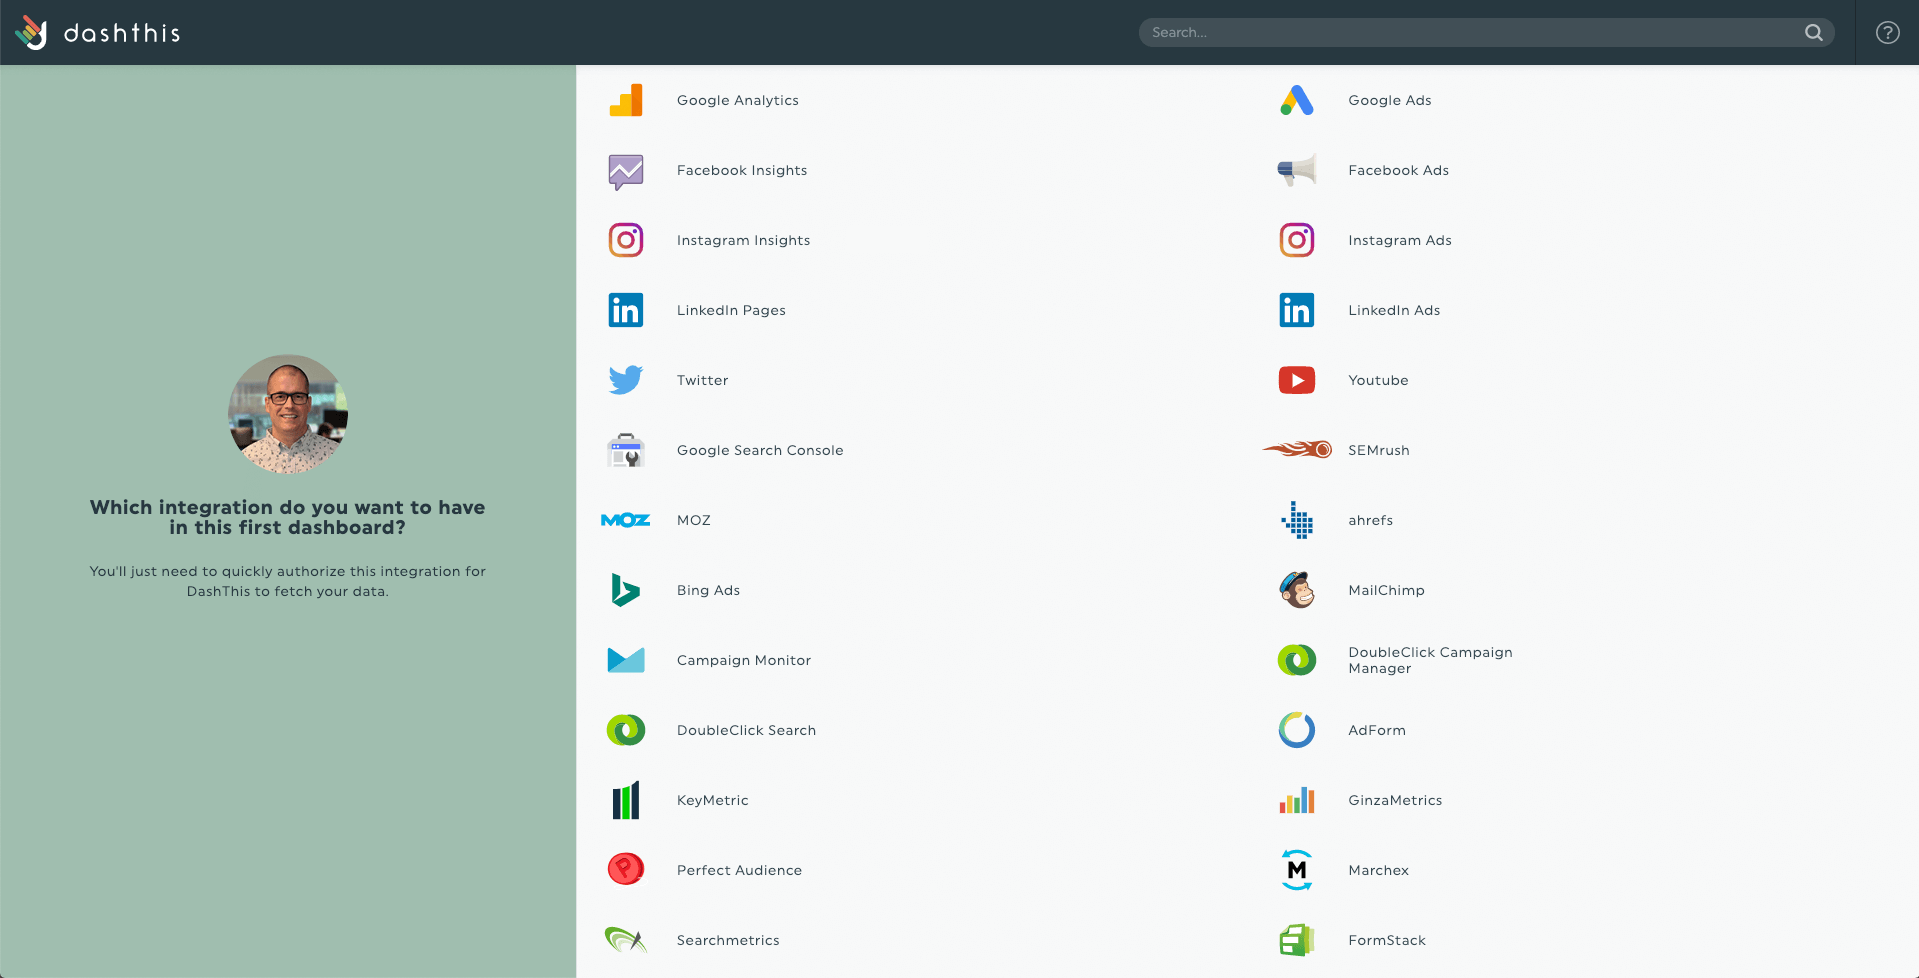Viewport: 1919px width, 978px height.
Task: Click the DoubleClick Search icon
Action: 626,730
